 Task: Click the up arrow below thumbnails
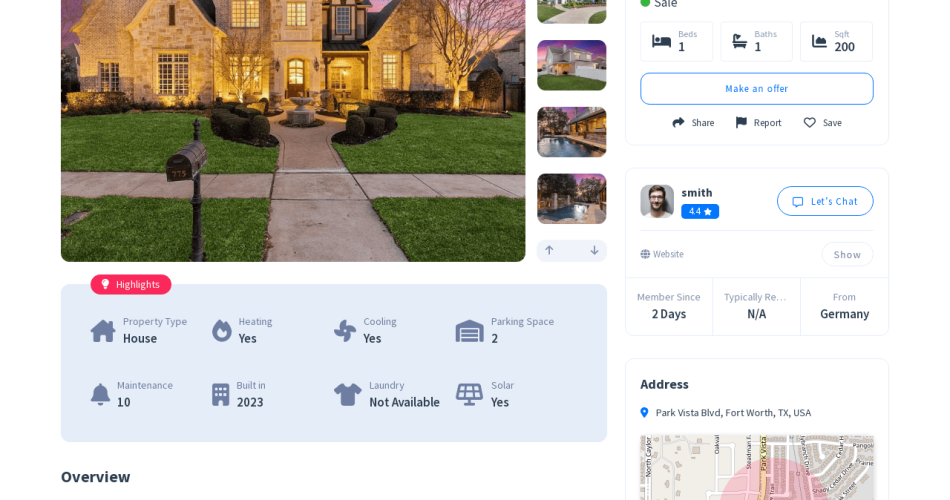(x=549, y=250)
